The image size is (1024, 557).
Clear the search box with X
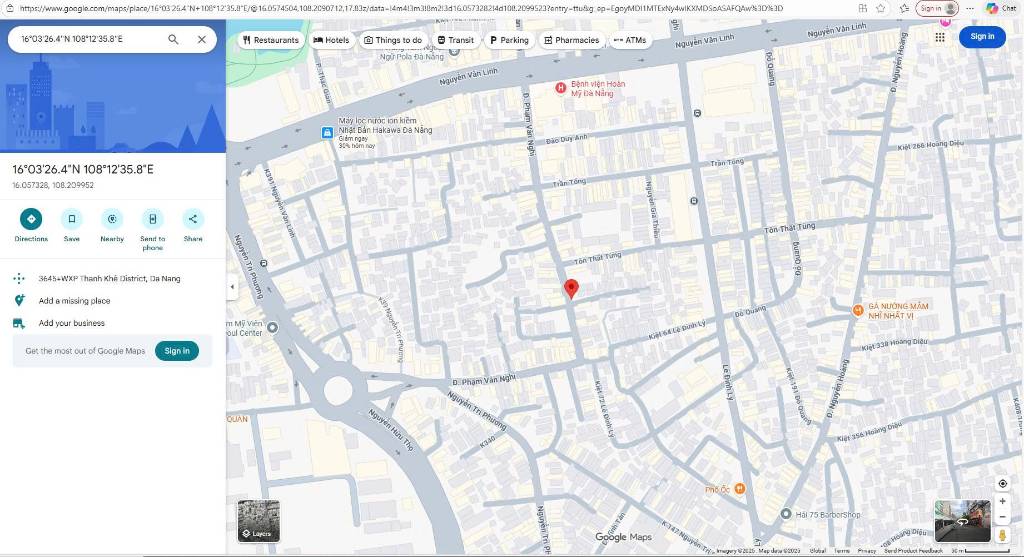pos(202,39)
